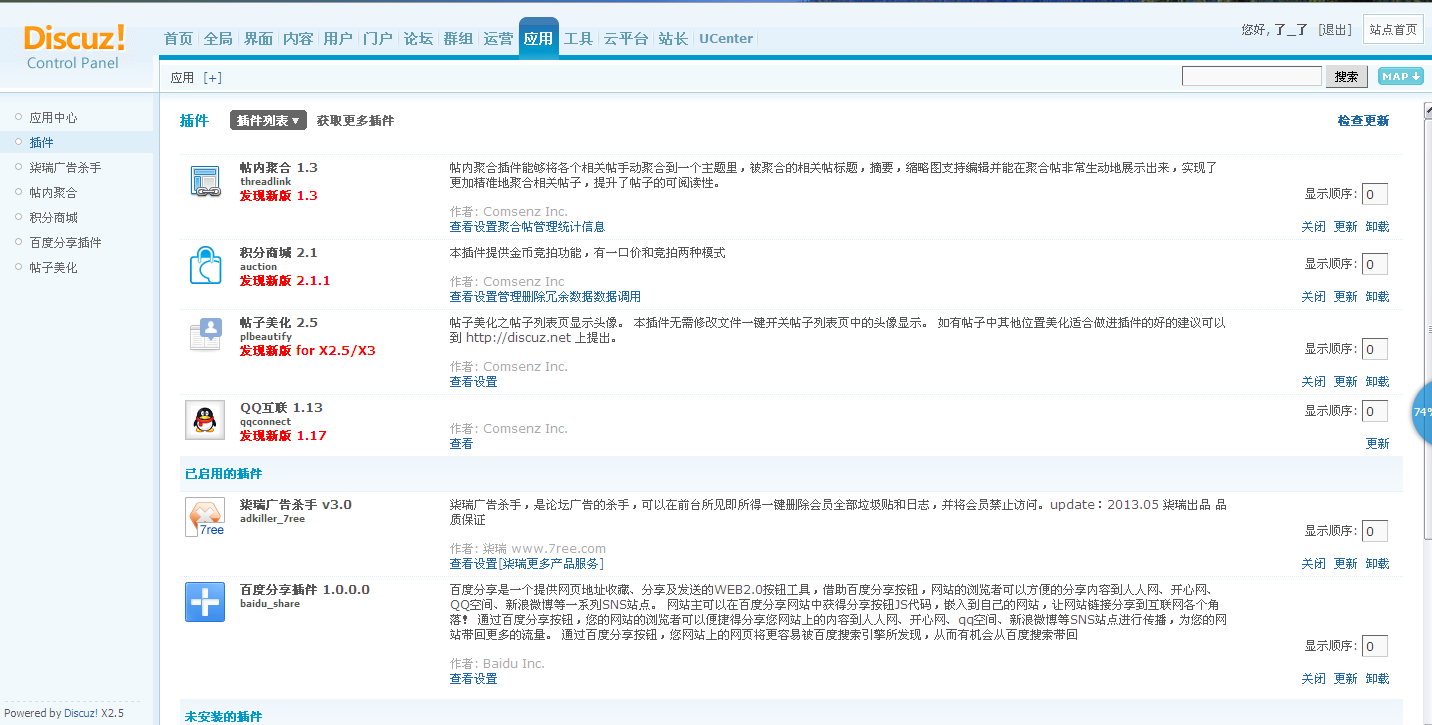Open 应用中心 in the sidebar
Viewport: 1432px width, 725px height.
click(x=53, y=118)
